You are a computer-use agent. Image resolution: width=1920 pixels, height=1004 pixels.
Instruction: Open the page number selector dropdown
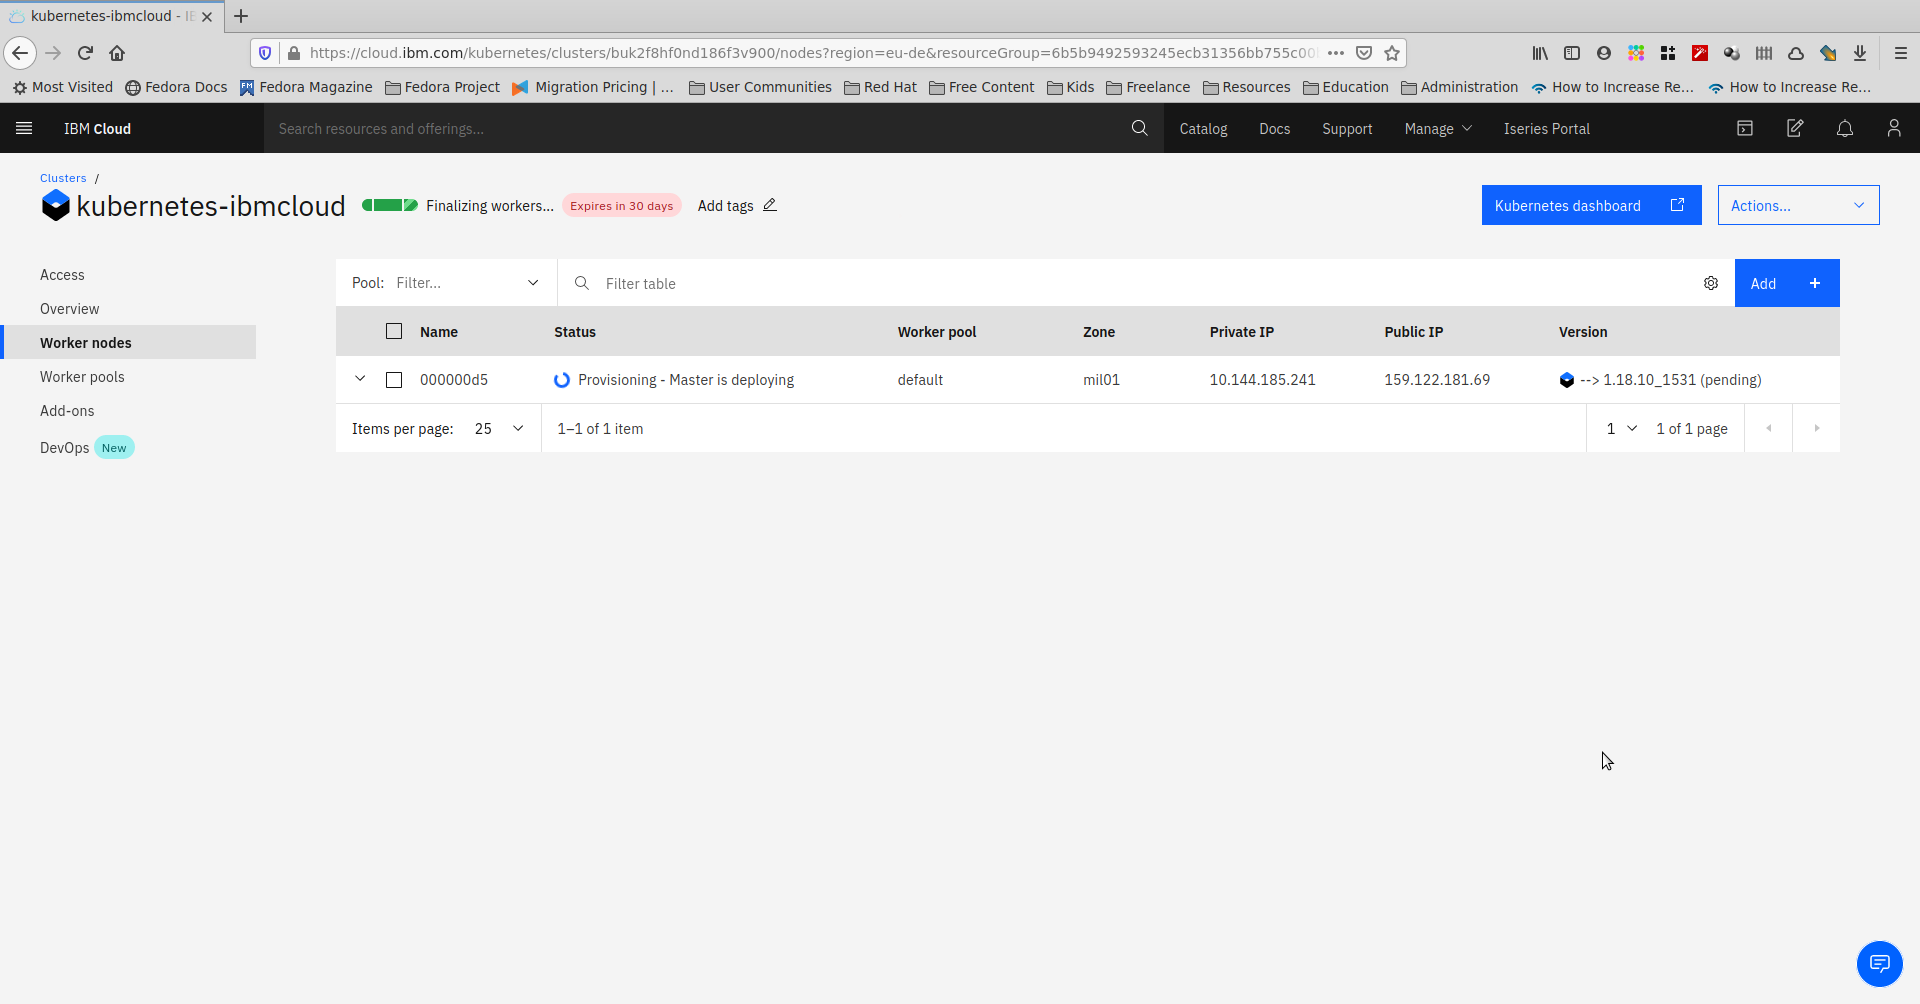click(x=1621, y=428)
